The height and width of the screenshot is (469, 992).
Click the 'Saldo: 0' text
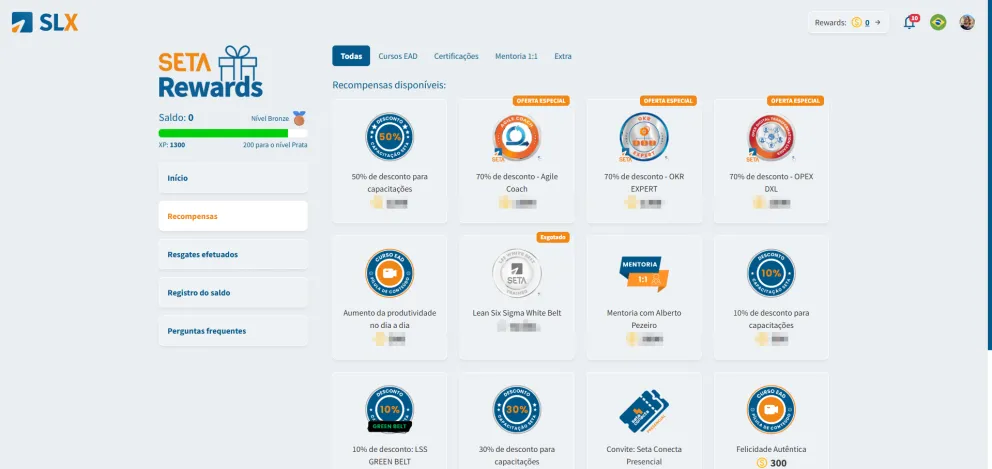pos(176,118)
